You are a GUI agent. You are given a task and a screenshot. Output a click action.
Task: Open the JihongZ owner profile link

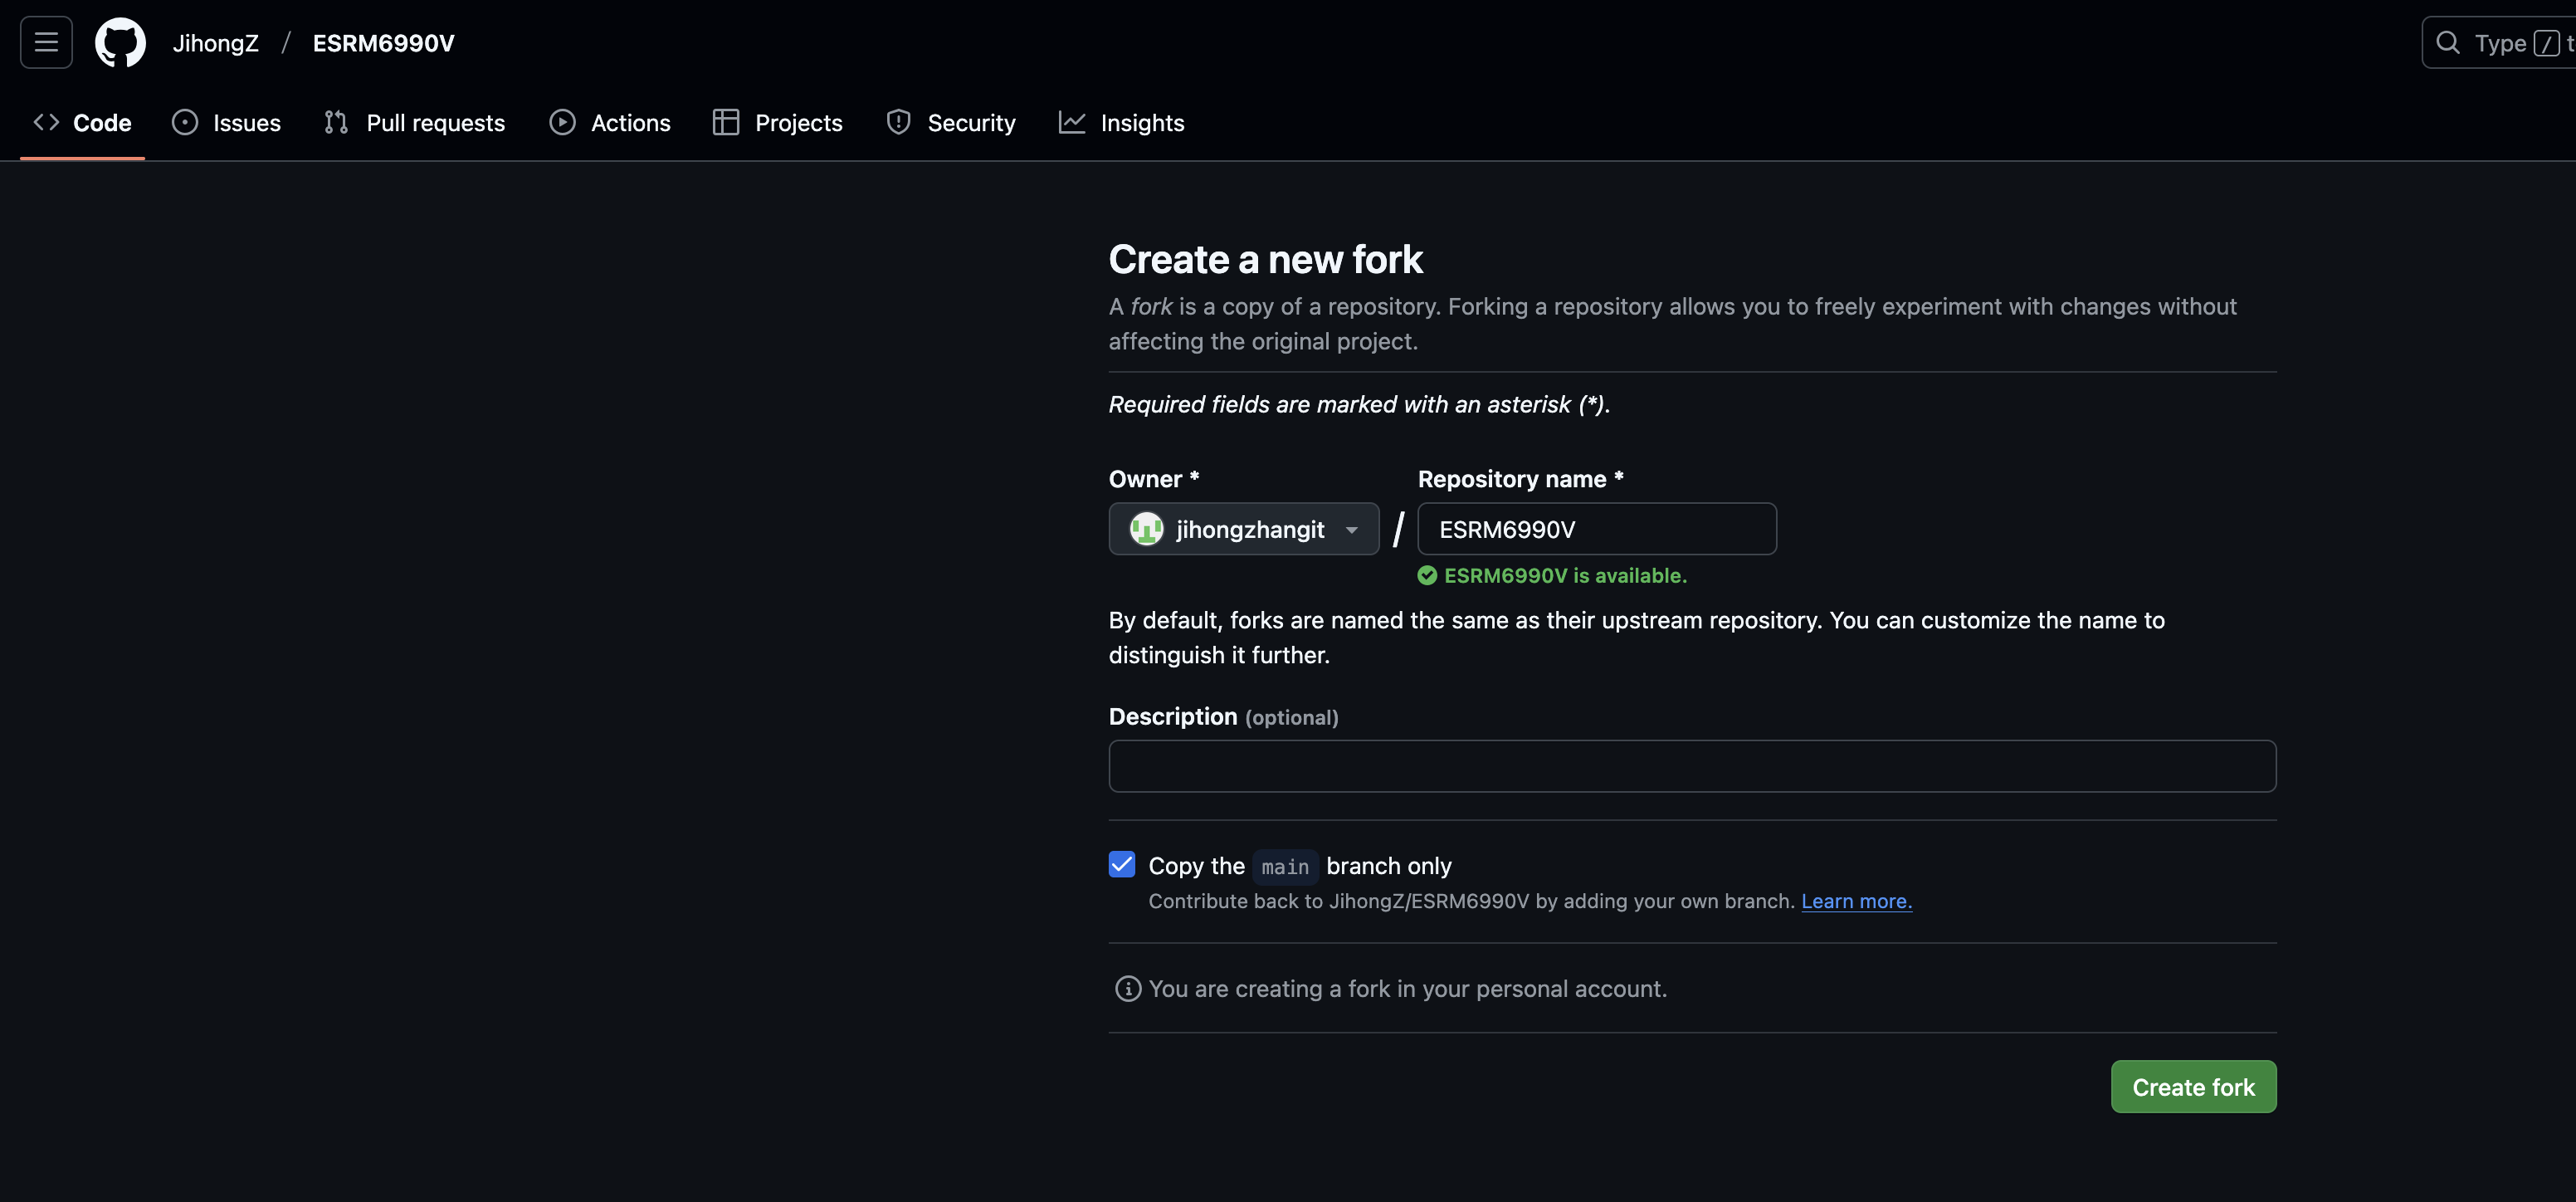coord(215,43)
